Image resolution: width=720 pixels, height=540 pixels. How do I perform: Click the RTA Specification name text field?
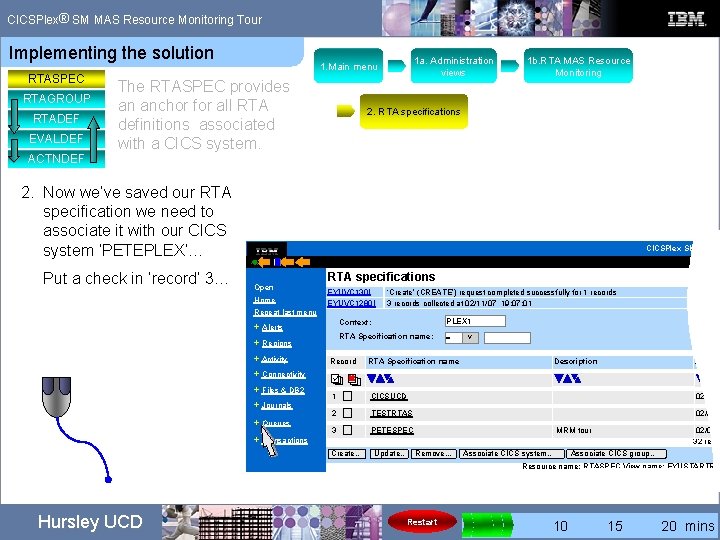507,338
